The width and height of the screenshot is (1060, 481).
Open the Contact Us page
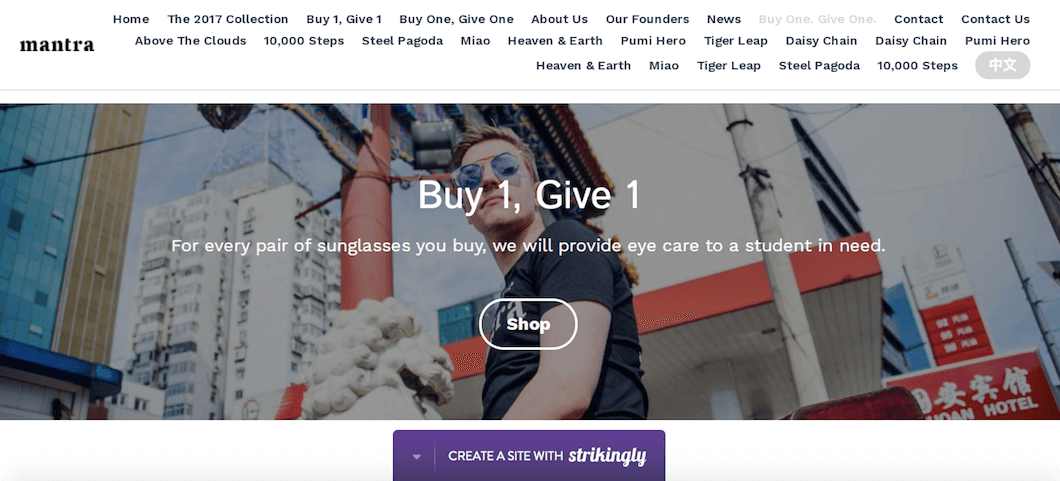pos(995,19)
